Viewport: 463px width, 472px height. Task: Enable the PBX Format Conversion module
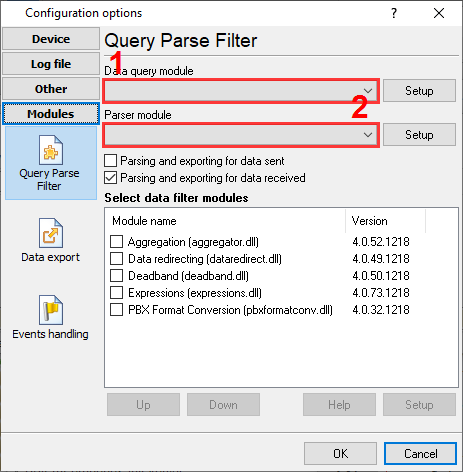click(x=116, y=310)
